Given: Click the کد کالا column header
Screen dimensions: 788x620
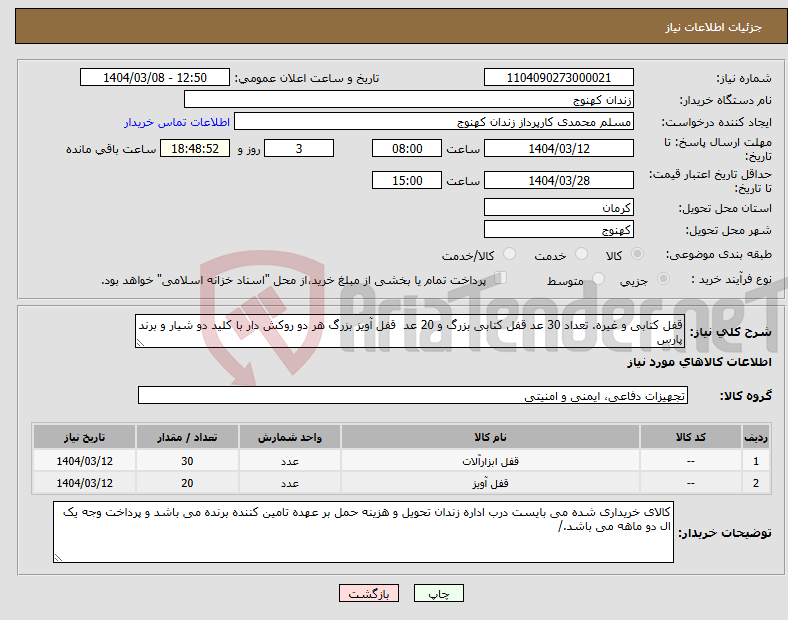Looking at the screenshot, I should (x=691, y=437).
